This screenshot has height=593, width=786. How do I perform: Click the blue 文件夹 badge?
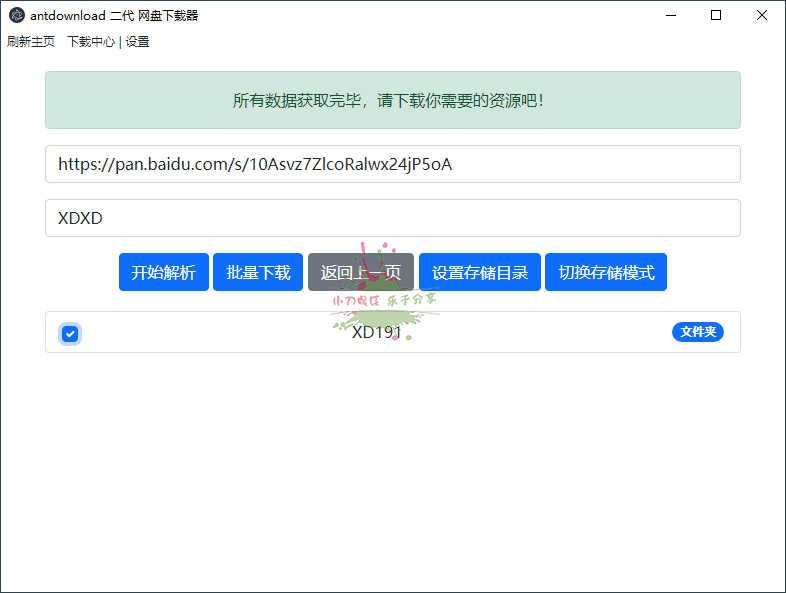point(697,332)
